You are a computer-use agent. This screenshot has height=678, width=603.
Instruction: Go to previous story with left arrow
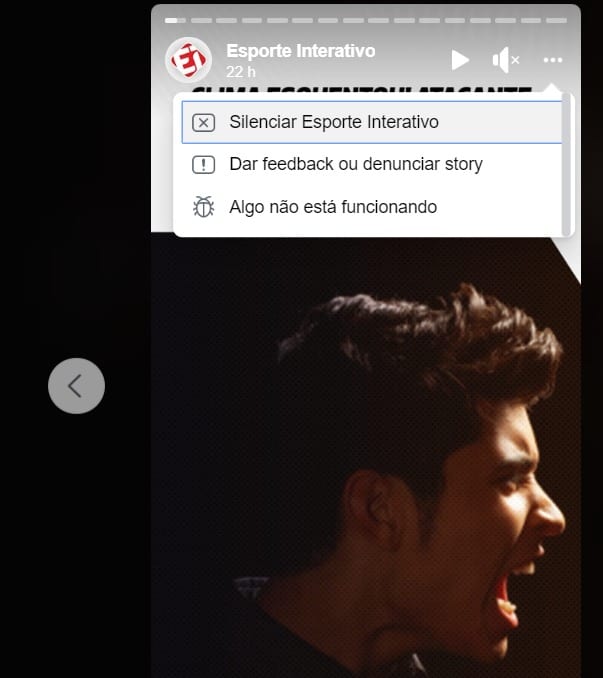(76, 386)
